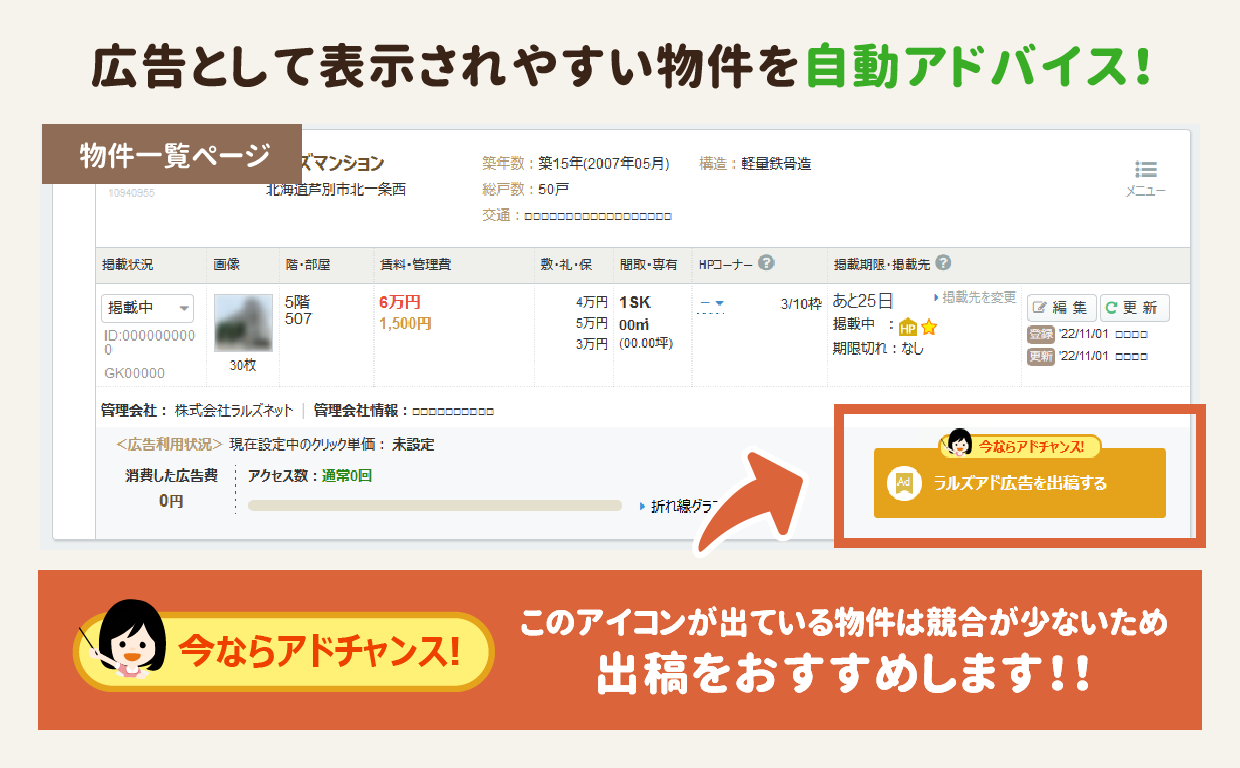1240x768 pixels.
Task: Click the large yellow 今ならアドチャンス! banner
Action: [x=285, y=652]
